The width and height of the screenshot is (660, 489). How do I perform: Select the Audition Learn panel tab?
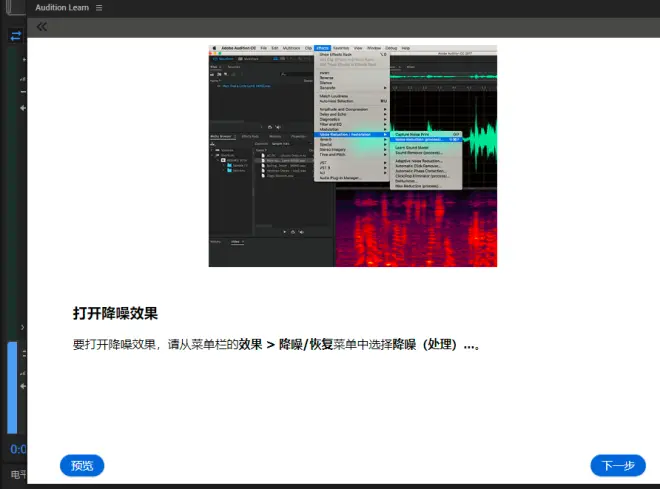tap(62, 8)
